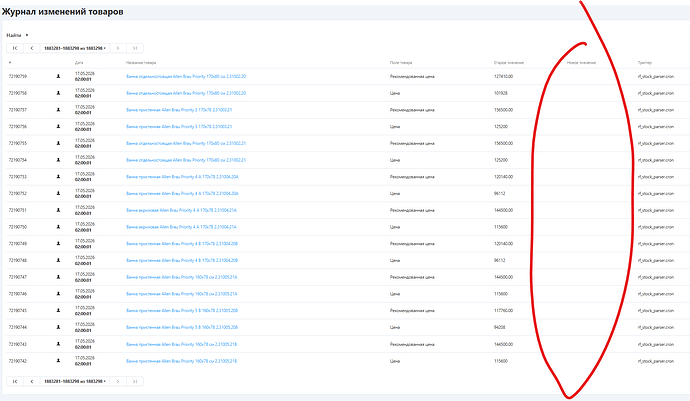Screen dimensions: 690x401
Task: Expand the Найти search filter
Action: pyautogui.click(x=17, y=35)
